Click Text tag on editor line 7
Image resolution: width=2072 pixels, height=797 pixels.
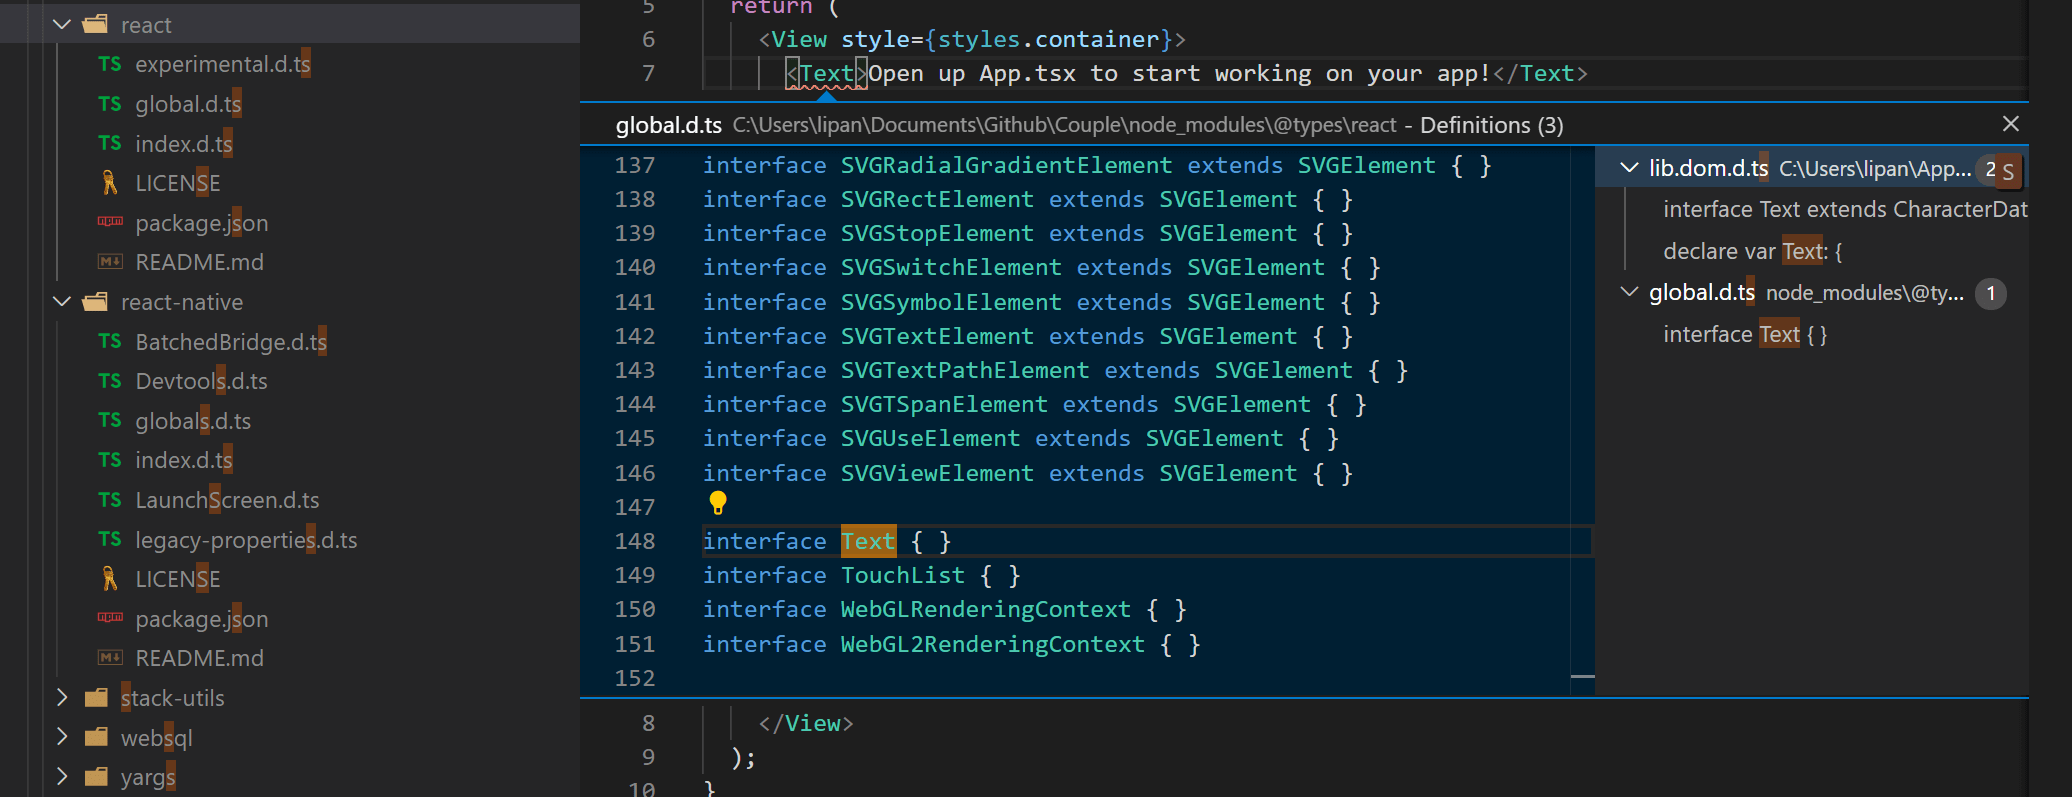(826, 73)
